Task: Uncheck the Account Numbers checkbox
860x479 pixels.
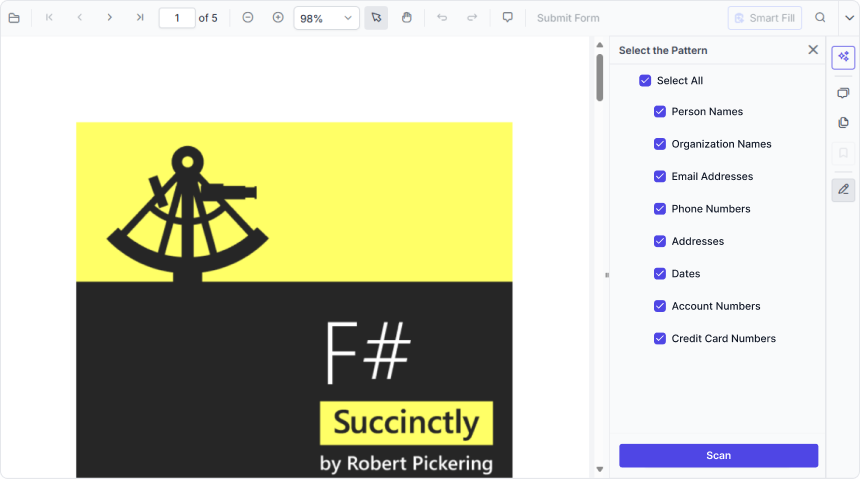Action: tap(660, 306)
